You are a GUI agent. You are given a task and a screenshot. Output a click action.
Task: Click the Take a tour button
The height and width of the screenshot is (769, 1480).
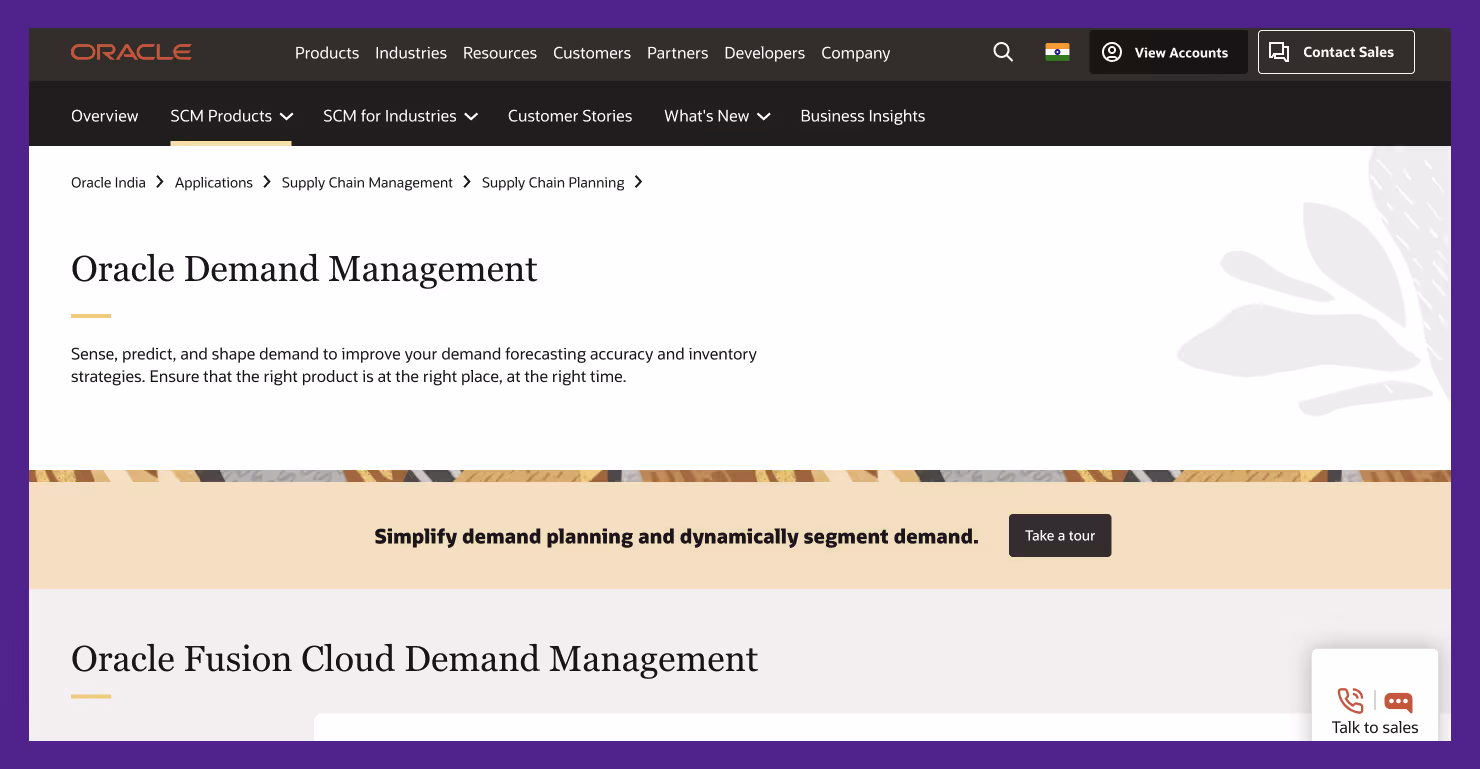click(1060, 536)
